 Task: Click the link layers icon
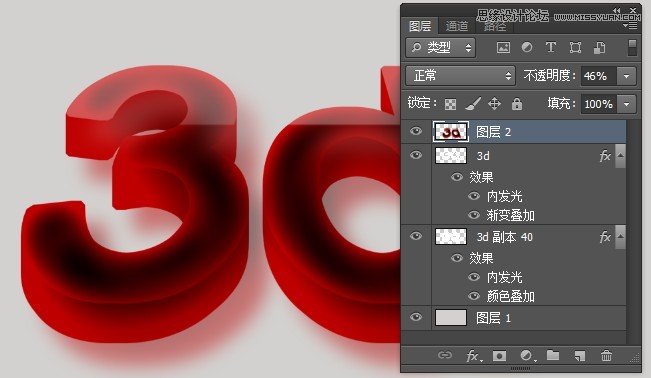point(445,356)
